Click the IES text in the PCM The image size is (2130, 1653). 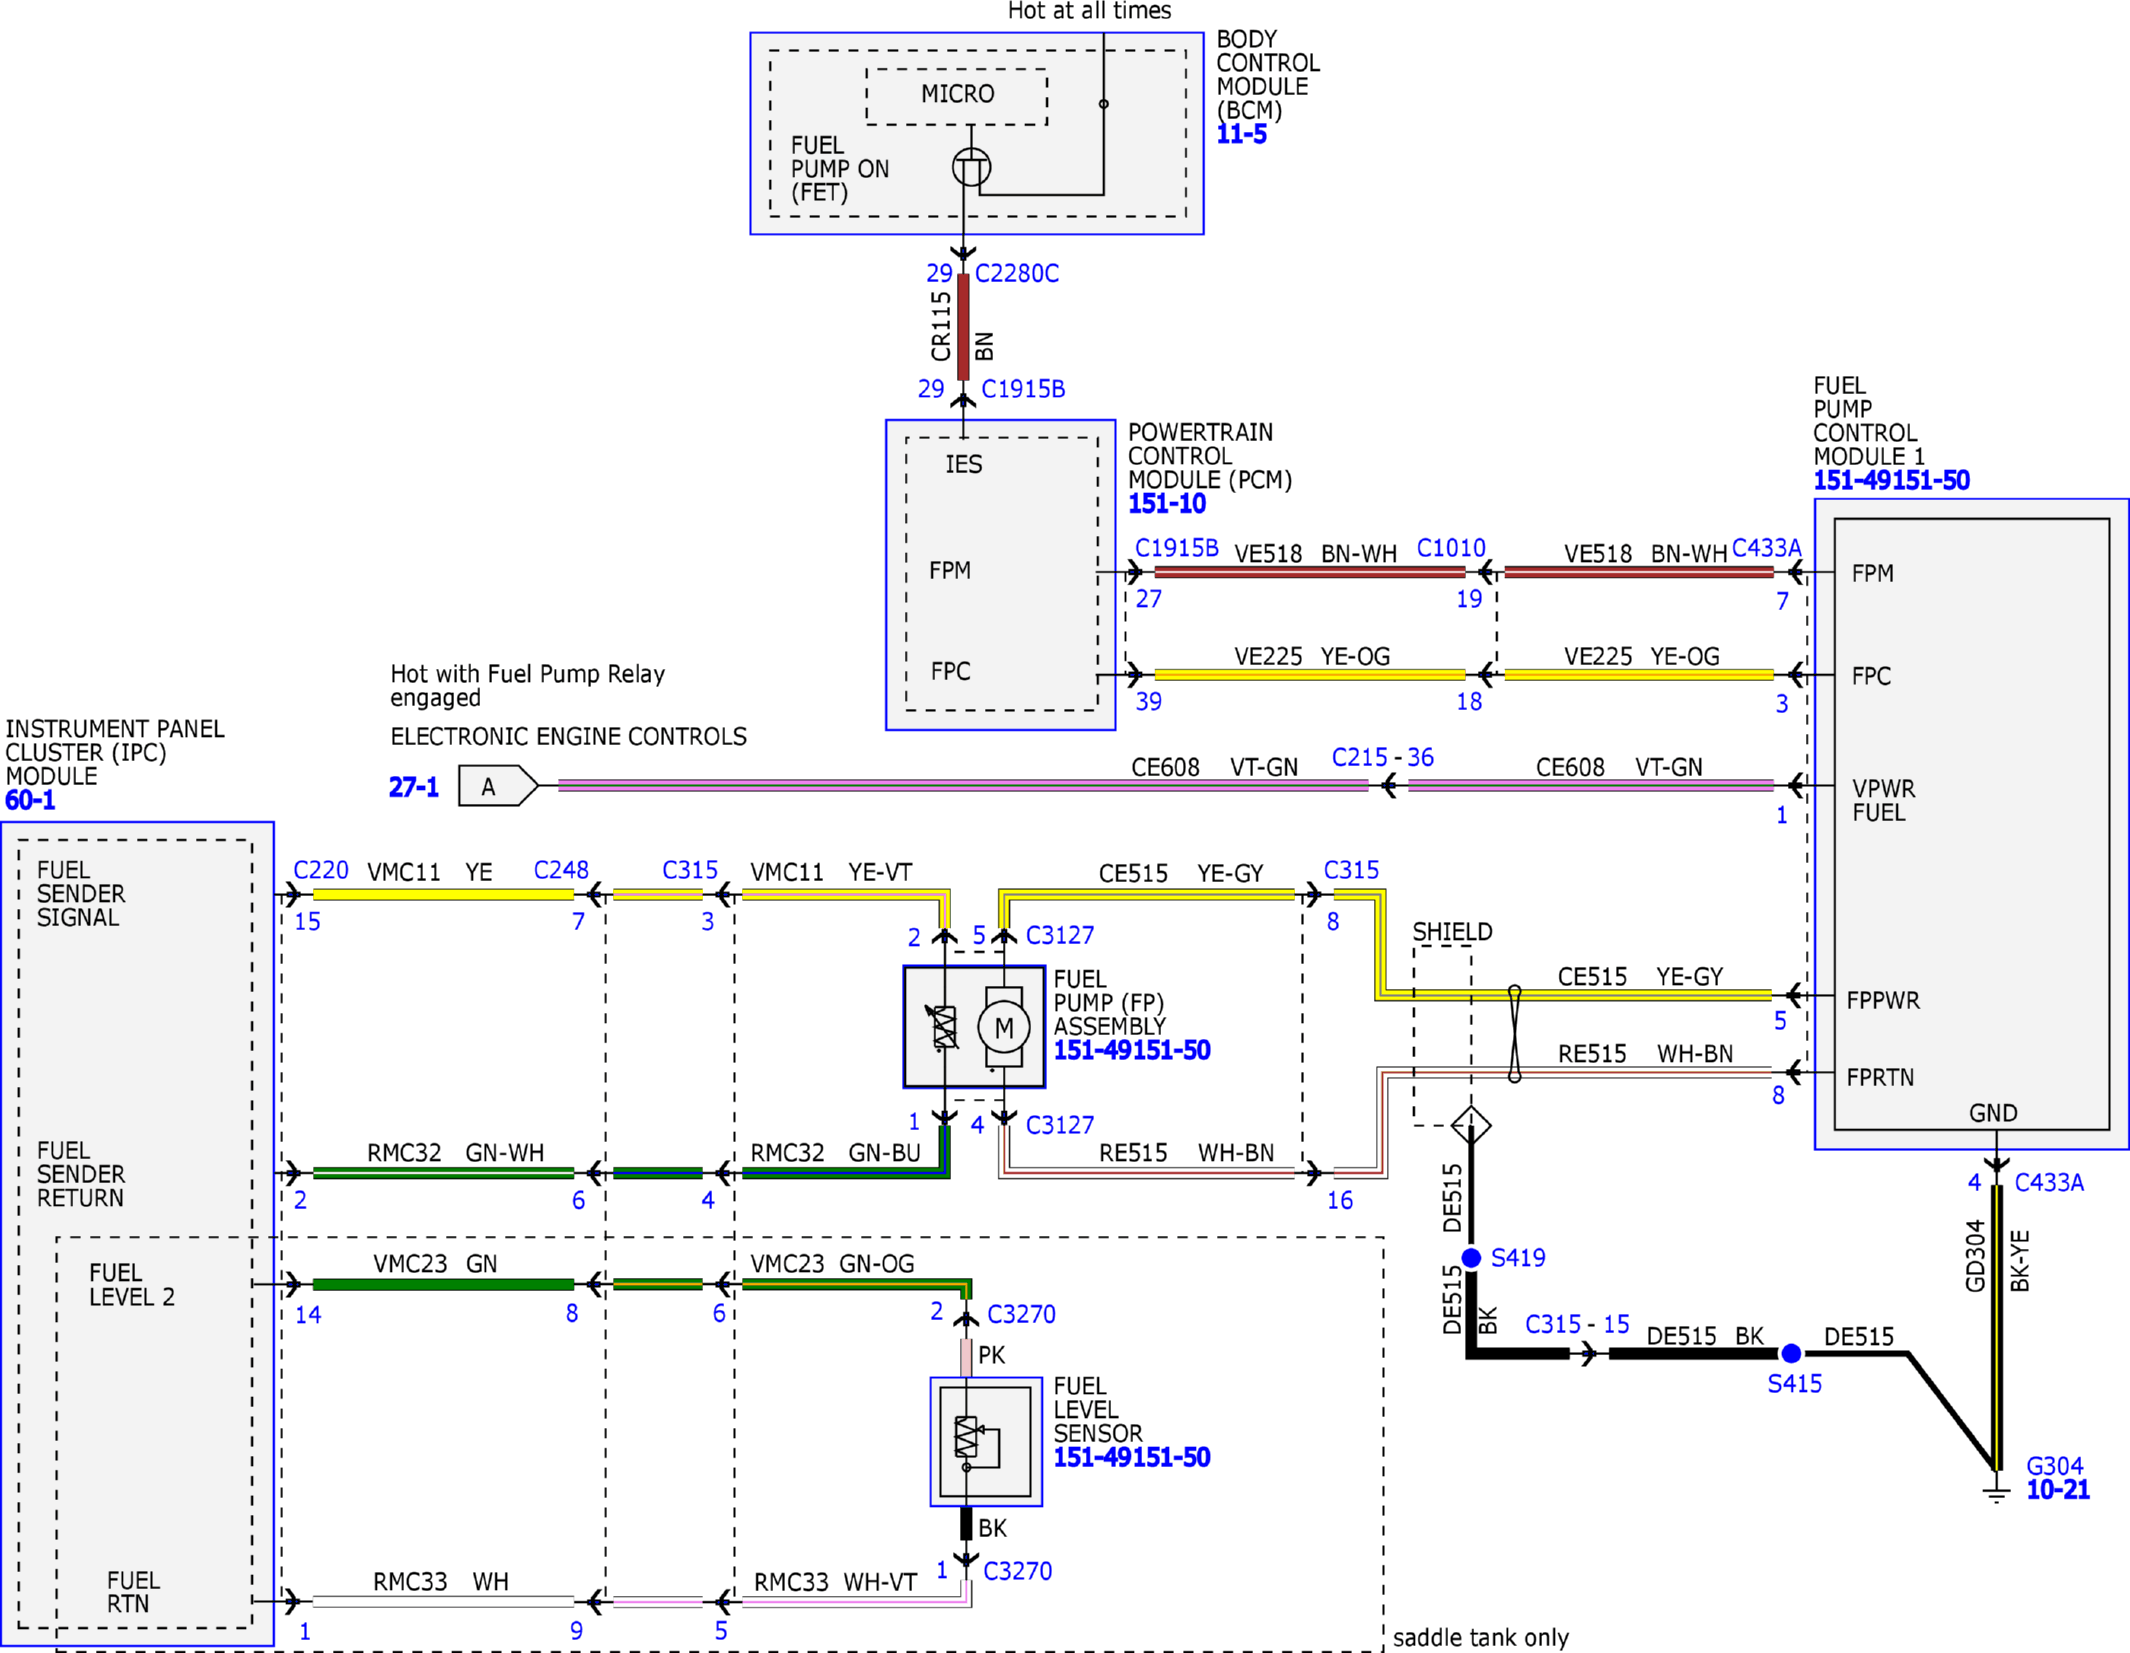point(964,465)
